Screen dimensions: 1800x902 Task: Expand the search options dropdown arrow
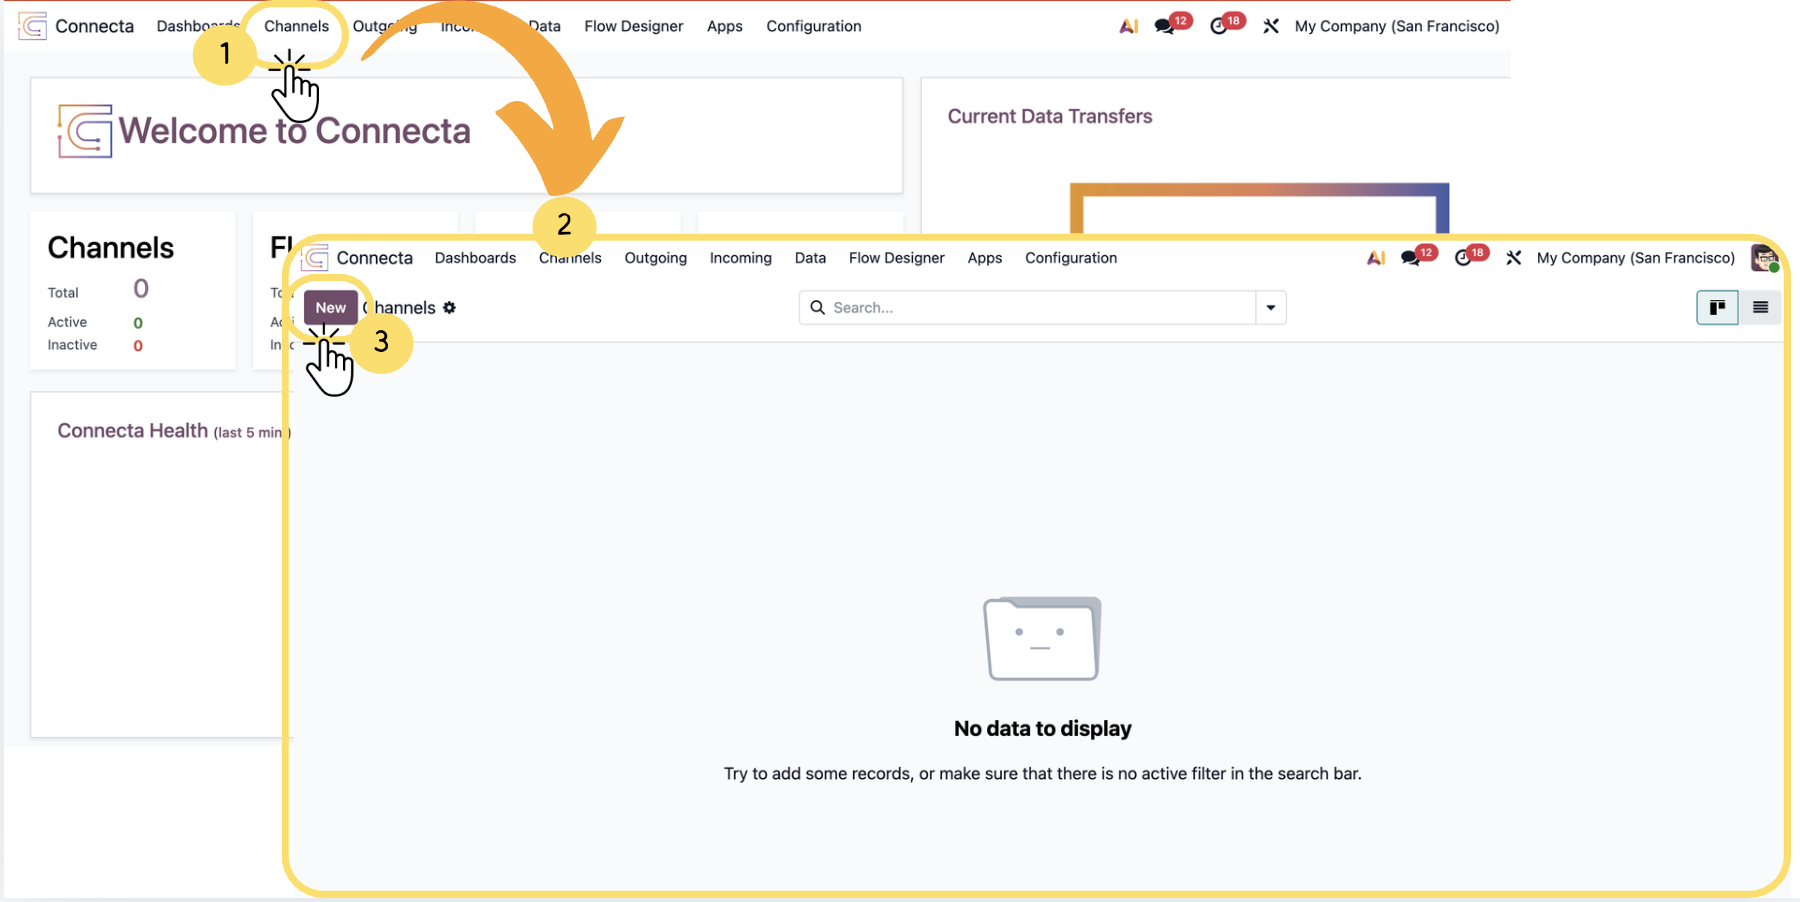(1271, 308)
